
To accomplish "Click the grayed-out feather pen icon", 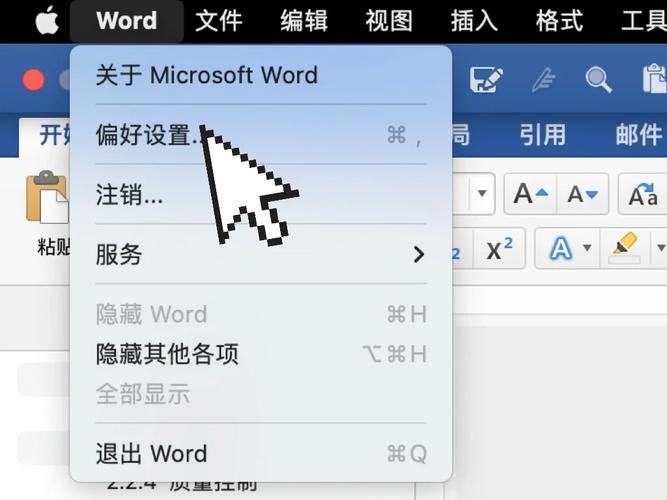I will (543, 80).
